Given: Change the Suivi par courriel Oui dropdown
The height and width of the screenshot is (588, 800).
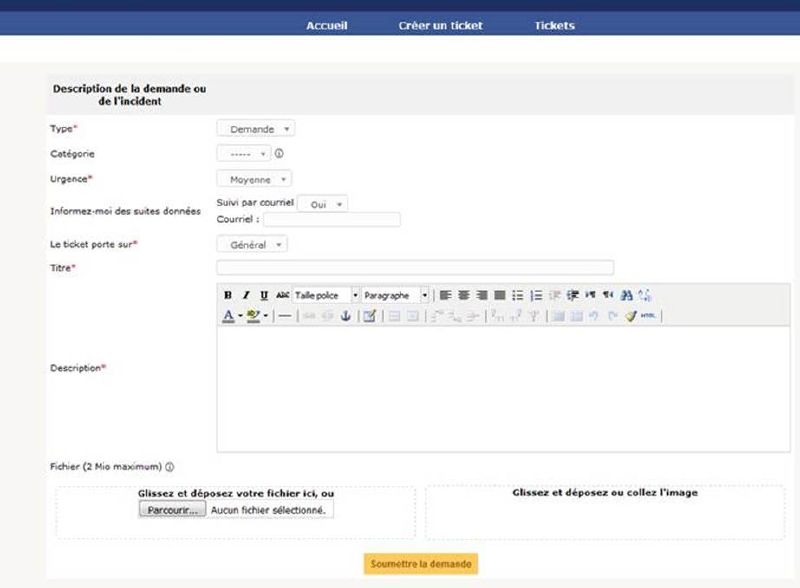Looking at the screenshot, I should pyautogui.click(x=323, y=204).
